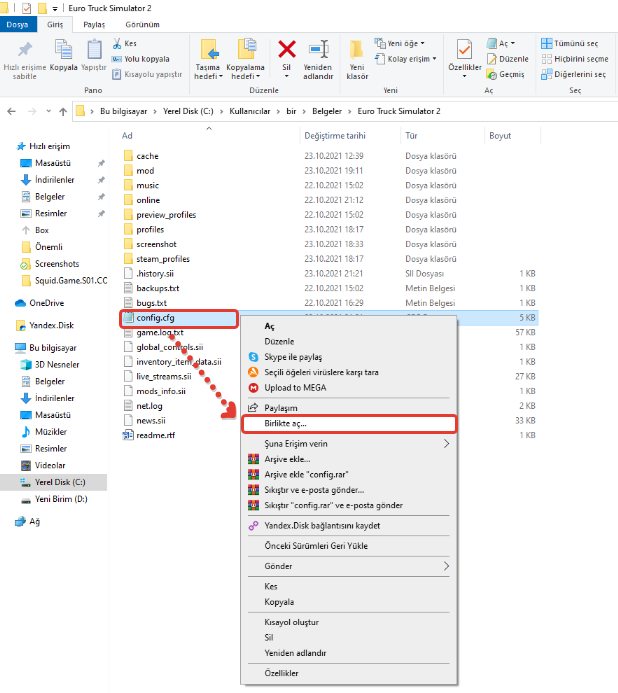Viewport: 618px width, 693px height.
Task: Click Kısayolu yapıştır in the ribbon
Action: click(x=147, y=74)
